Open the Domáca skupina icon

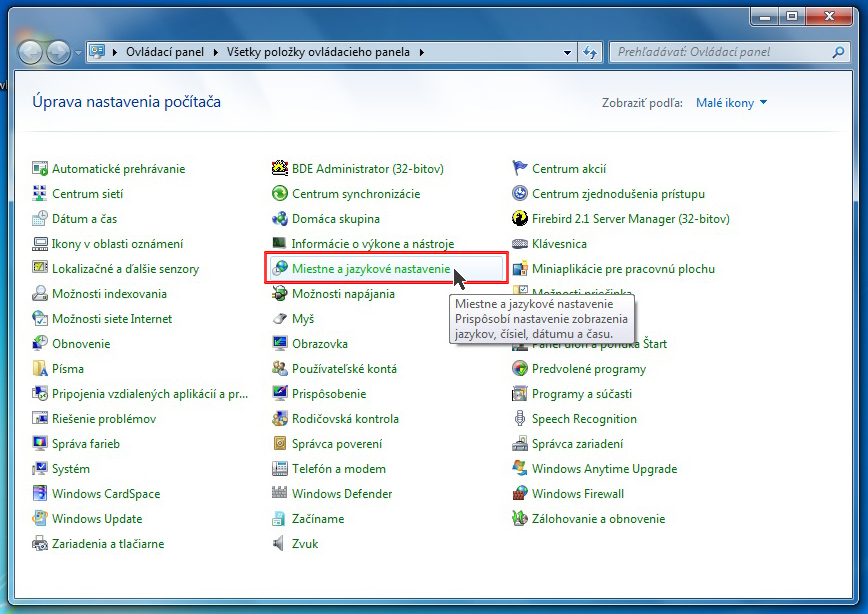[x=280, y=218]
